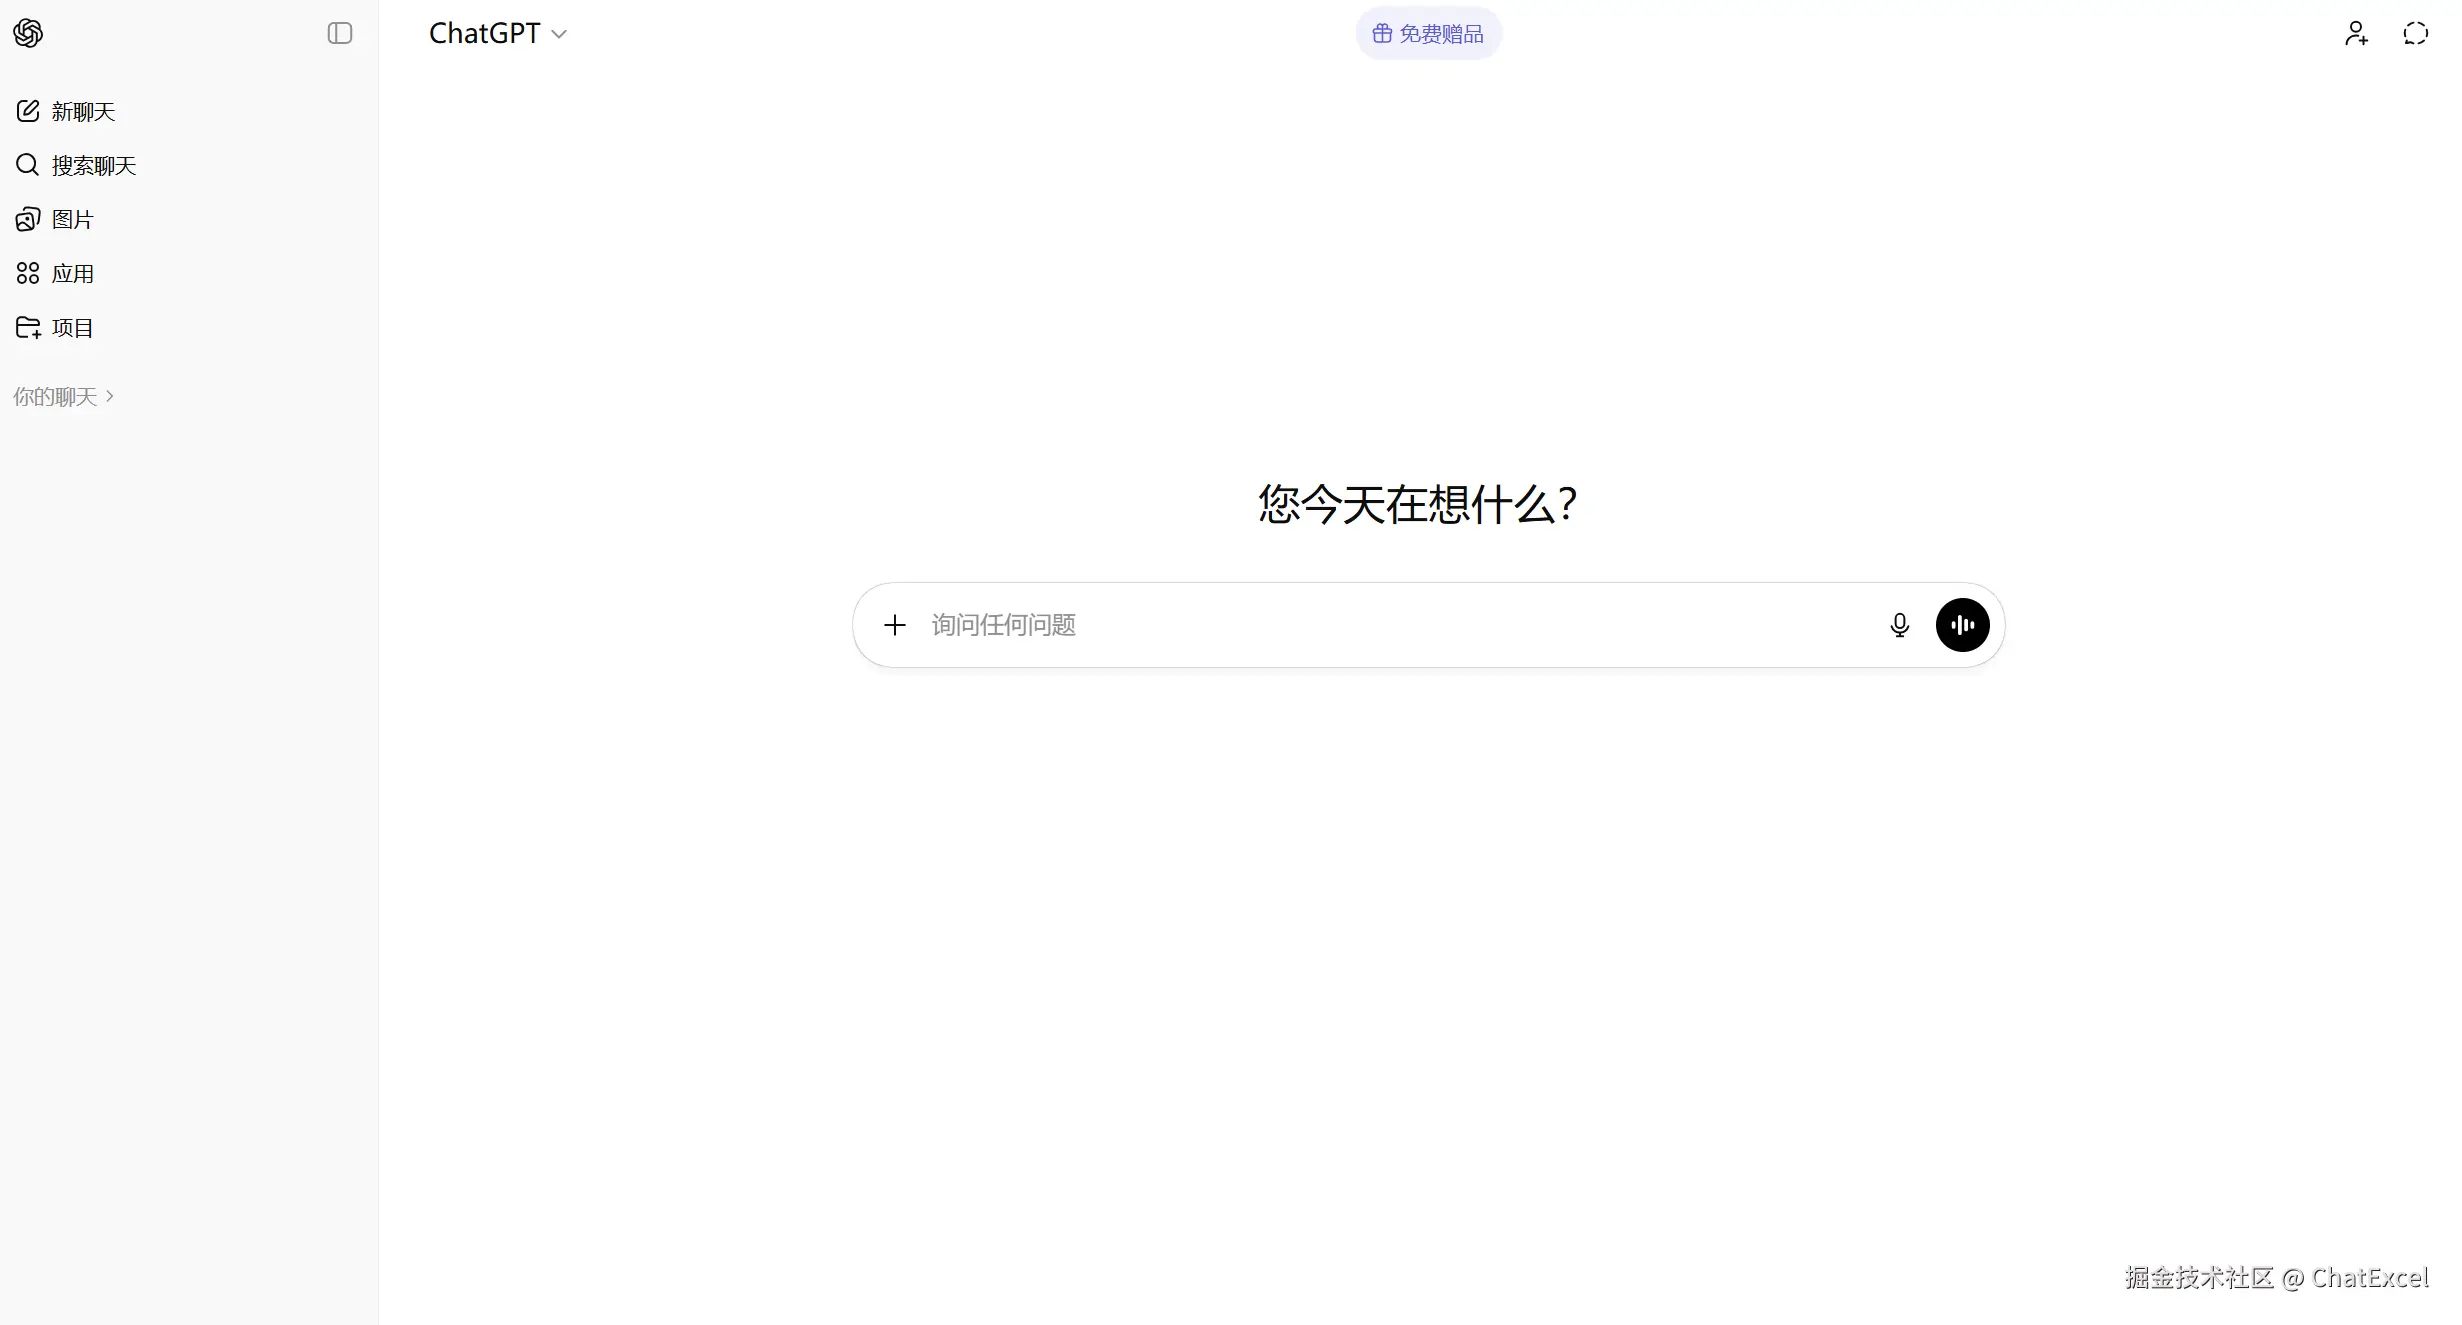This screenshot has height=1325, width=2462.
Task: Expand the 你的聊天 section chevron
Action: pos(110,396)
